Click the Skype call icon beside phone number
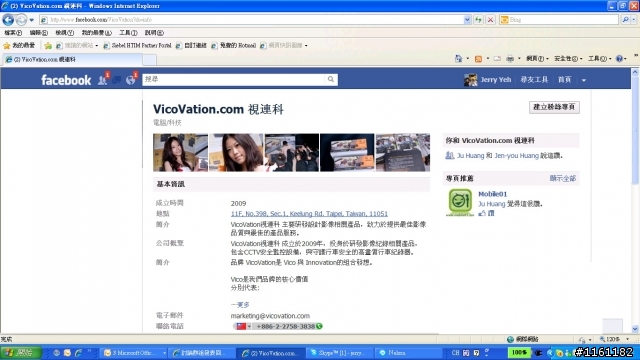The width and height of the screenshot is (640, 360). pyautogui.click(x=319, y=326)
